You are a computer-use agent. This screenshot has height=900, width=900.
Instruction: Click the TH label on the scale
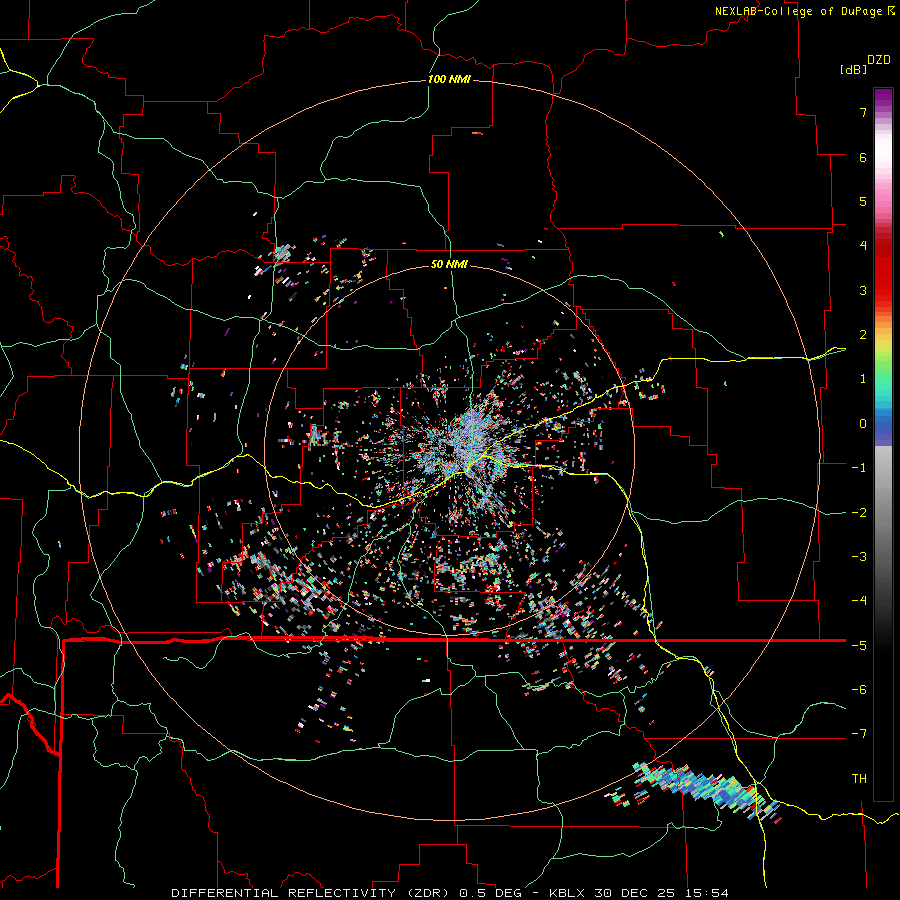click(859, 779)
